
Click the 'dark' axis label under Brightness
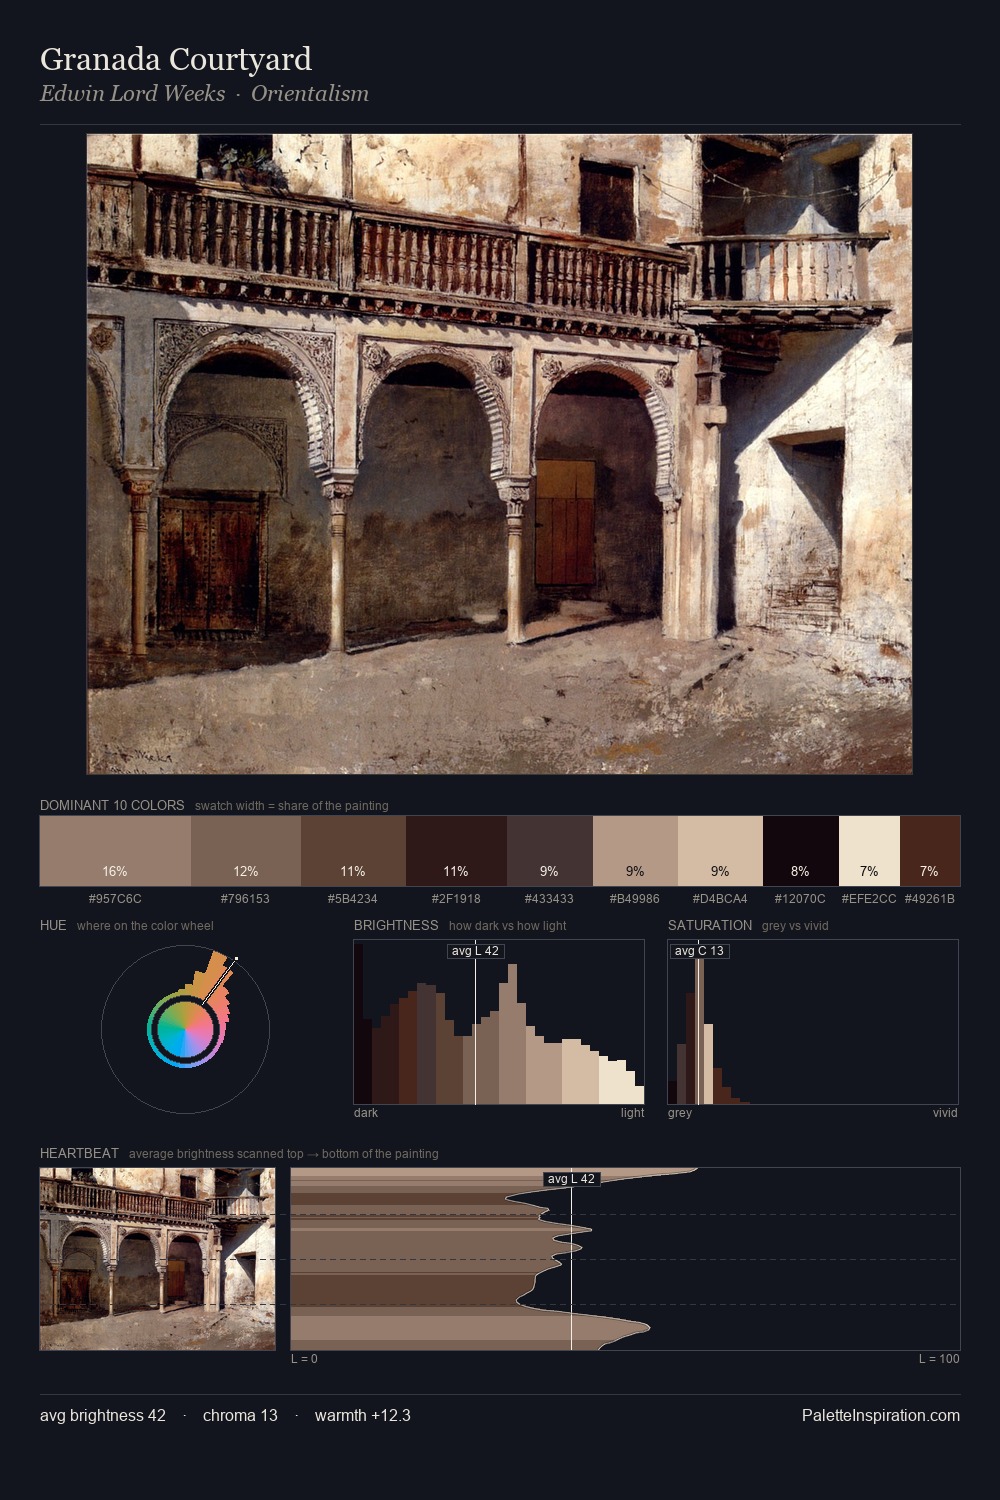[366, 1113]
